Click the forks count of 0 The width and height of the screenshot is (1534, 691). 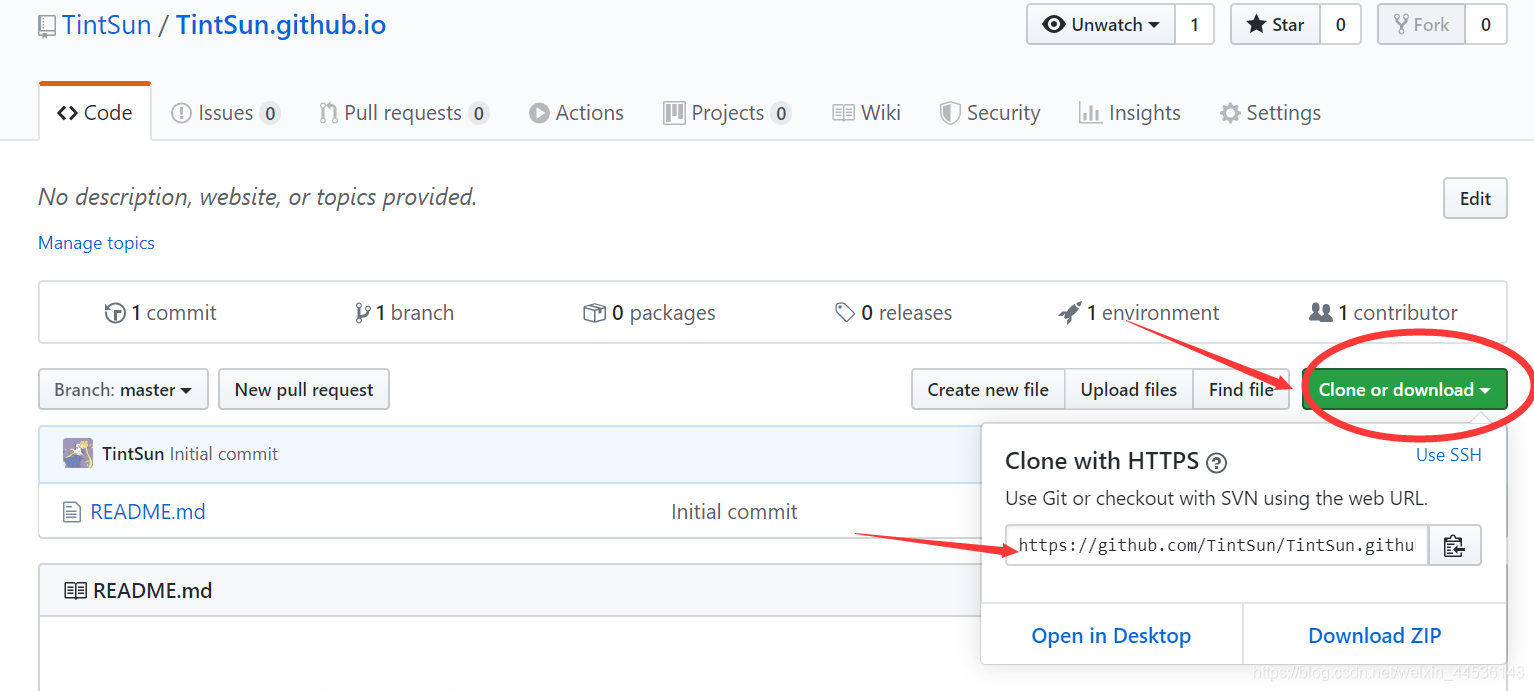[x=1486, y=25]
